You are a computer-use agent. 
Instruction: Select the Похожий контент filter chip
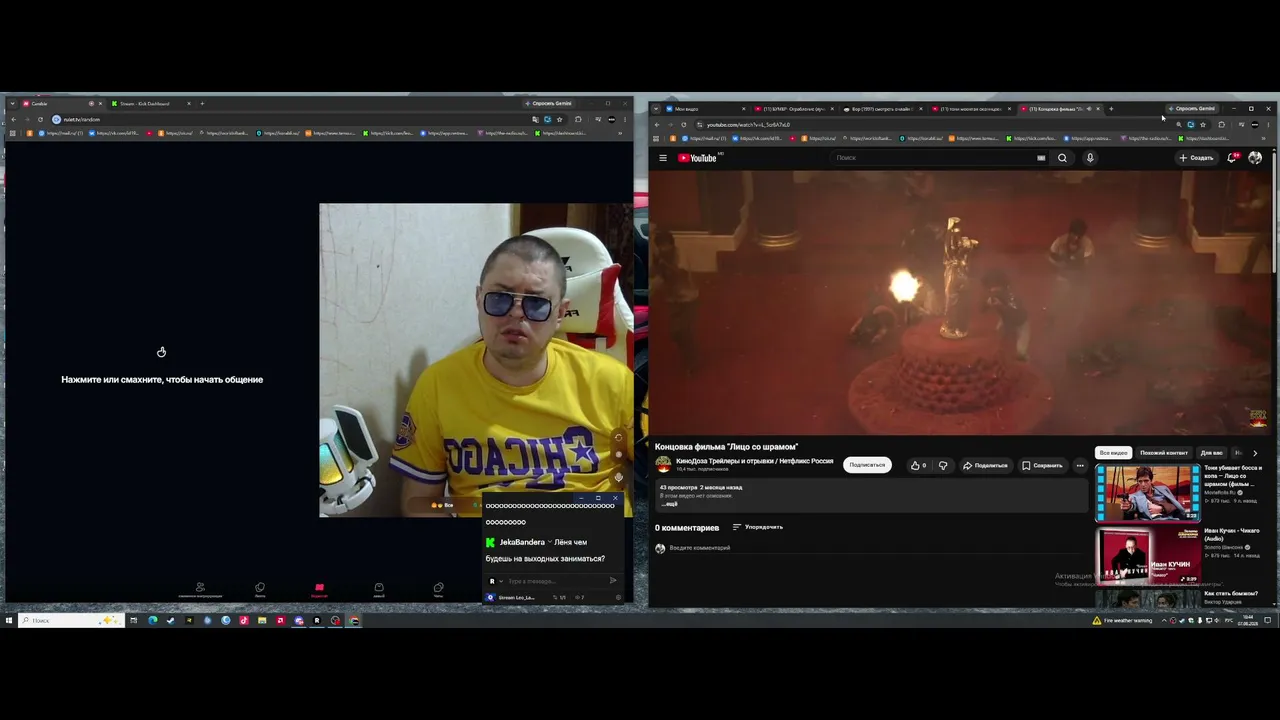(1164, 453)
